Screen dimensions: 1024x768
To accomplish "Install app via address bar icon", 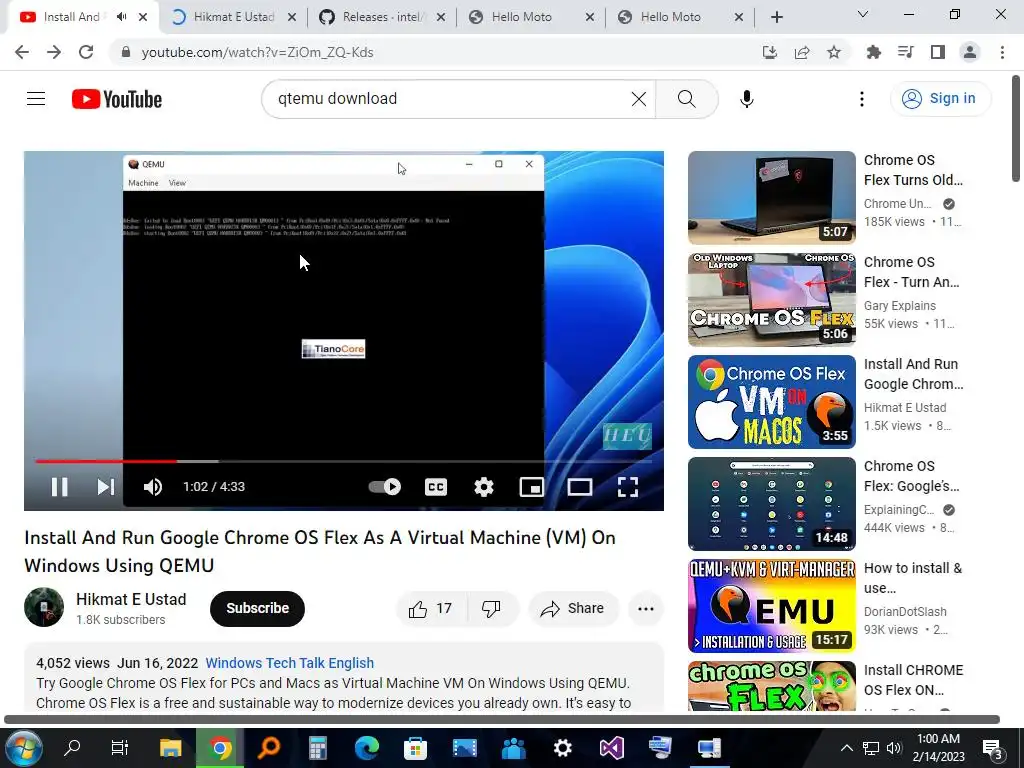I will (x=770, y=52).
